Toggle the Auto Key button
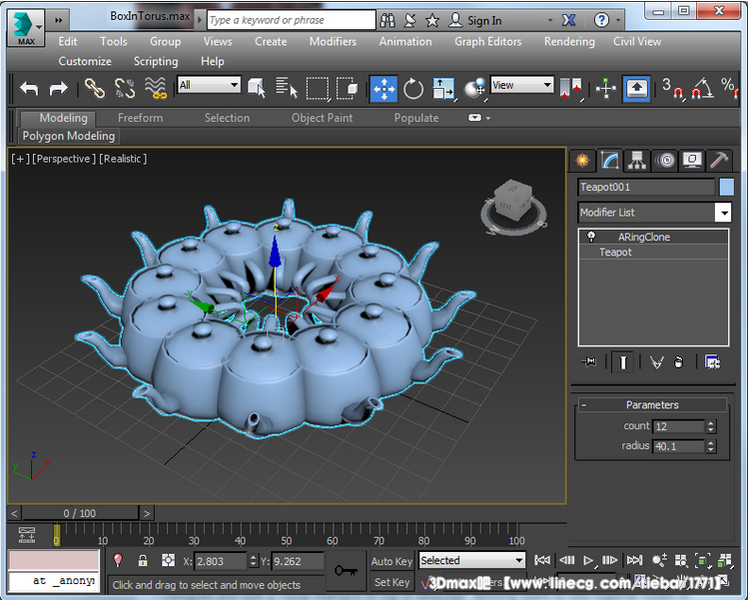This screenshot has width=750, height=600. click(x=392, y=561)
